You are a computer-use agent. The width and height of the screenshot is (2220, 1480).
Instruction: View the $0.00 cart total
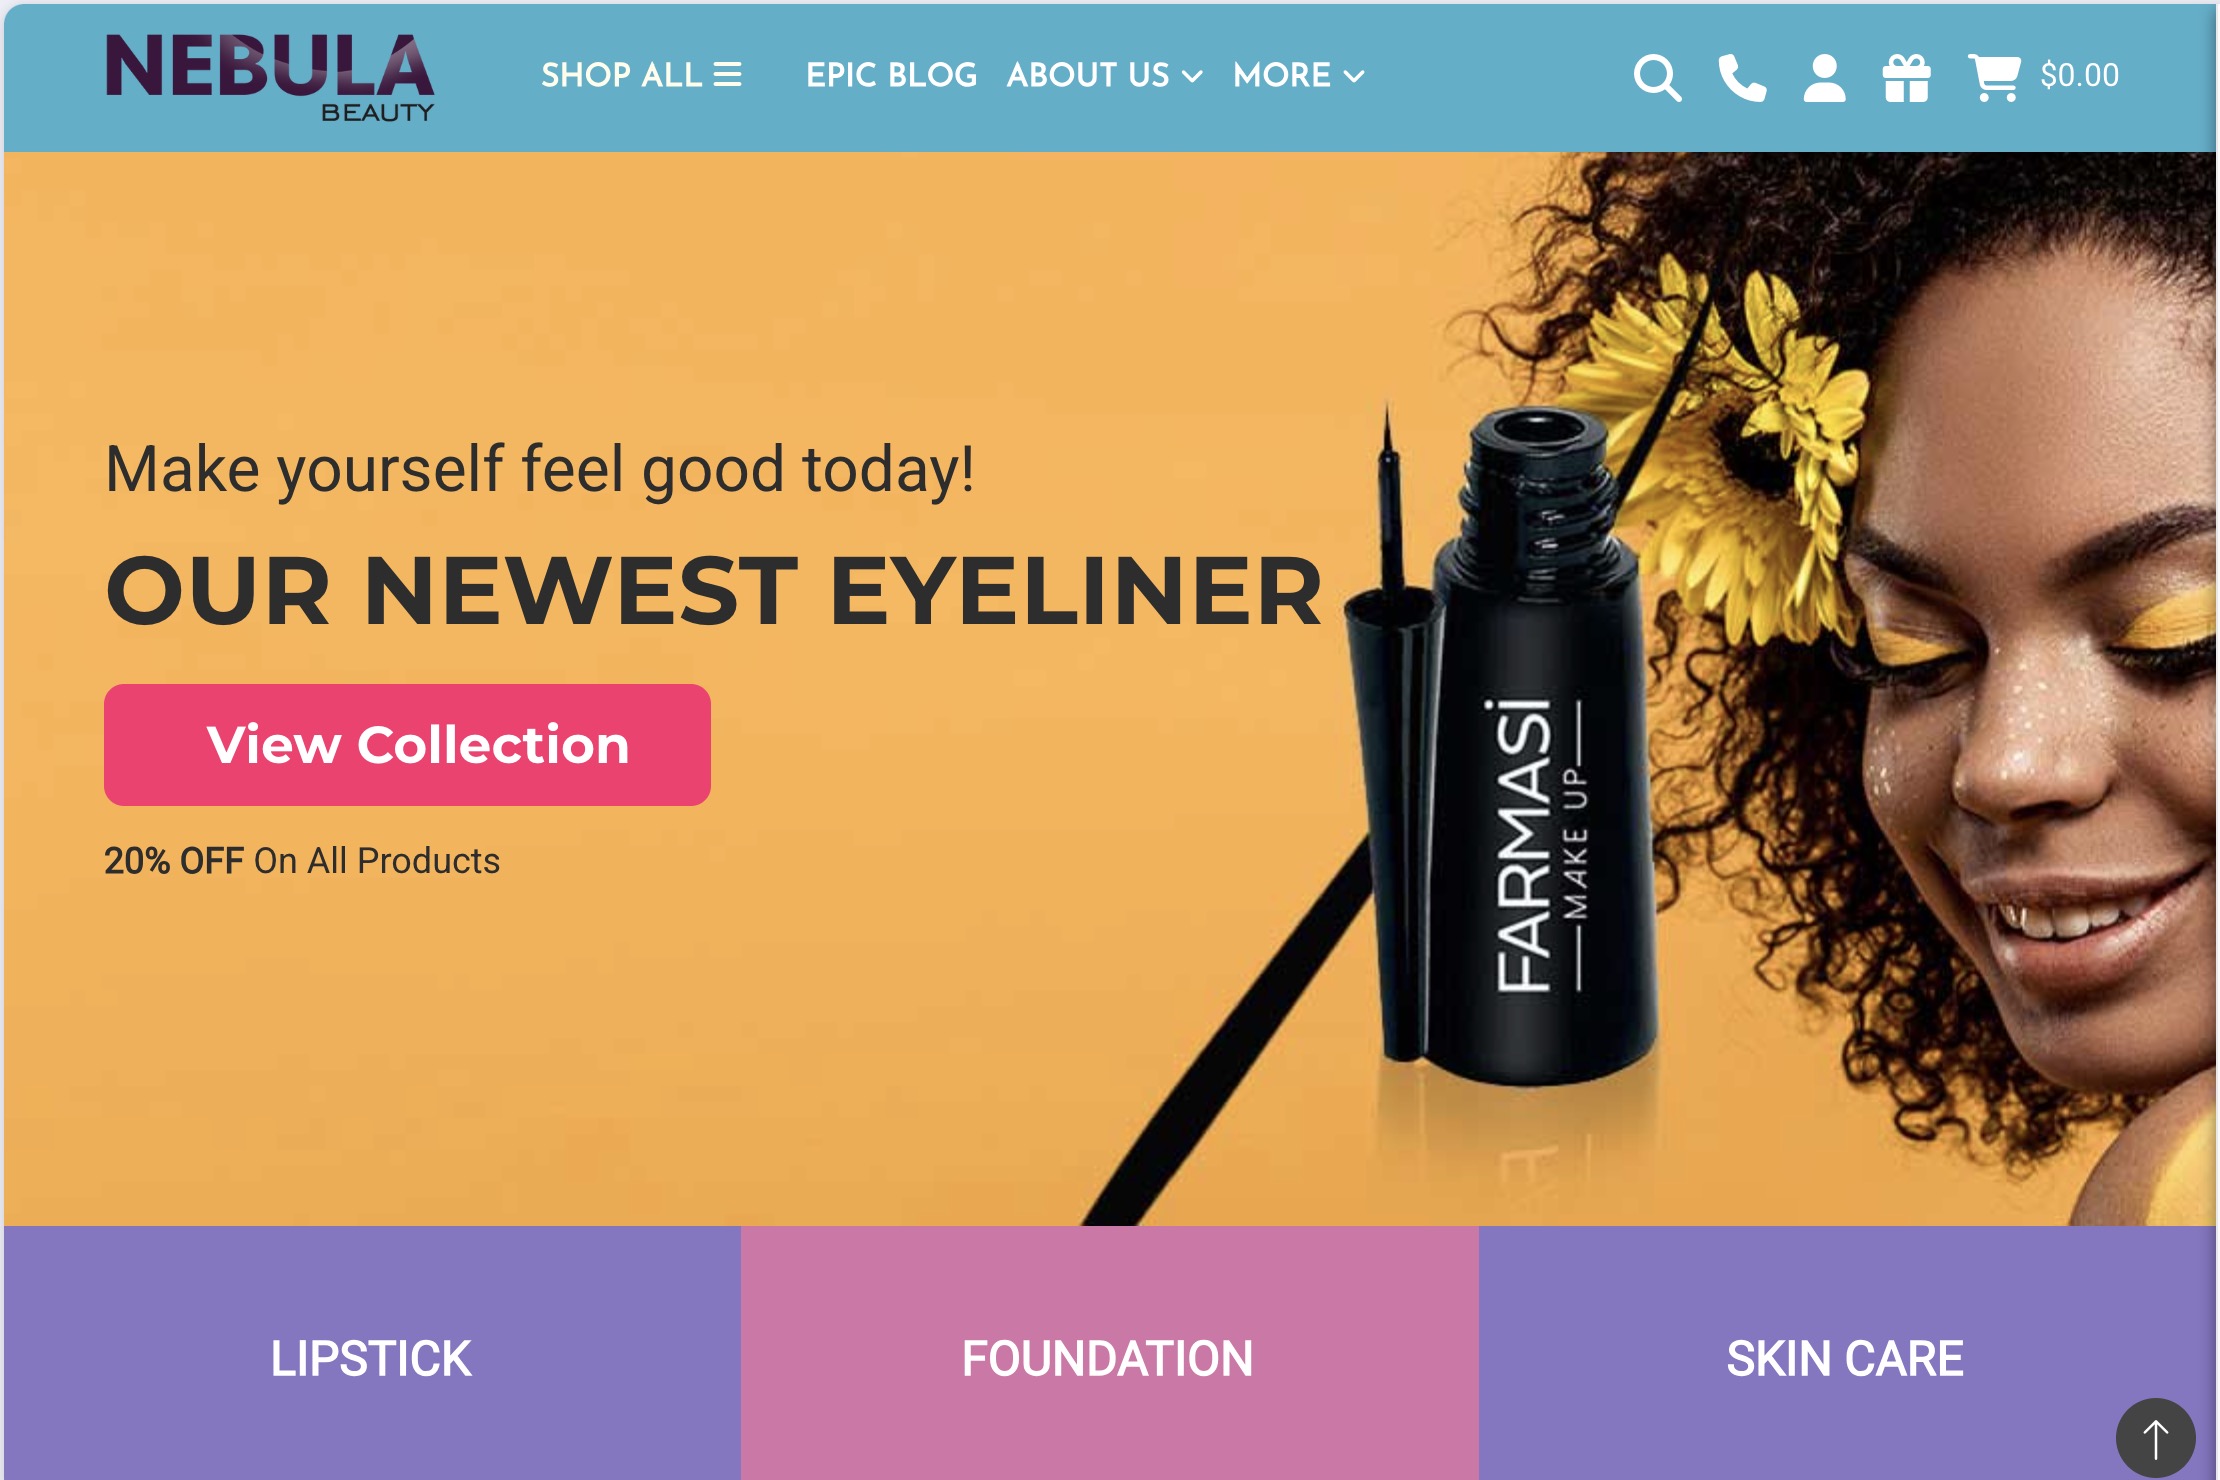(2079, 76)
